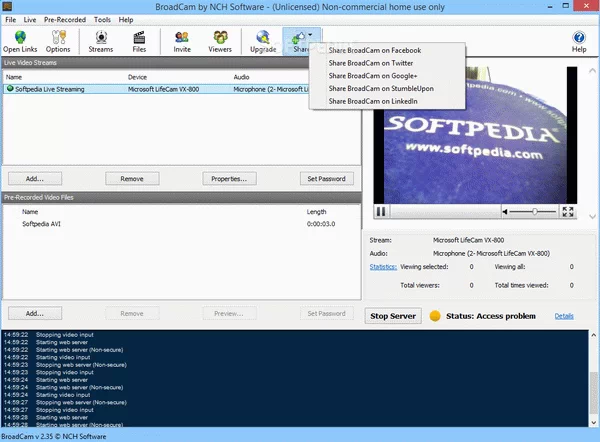The height and width of the screenshot is (442, 600).
Task: Click the BroadCam title bar app icon
Action: tap(7, 6)
